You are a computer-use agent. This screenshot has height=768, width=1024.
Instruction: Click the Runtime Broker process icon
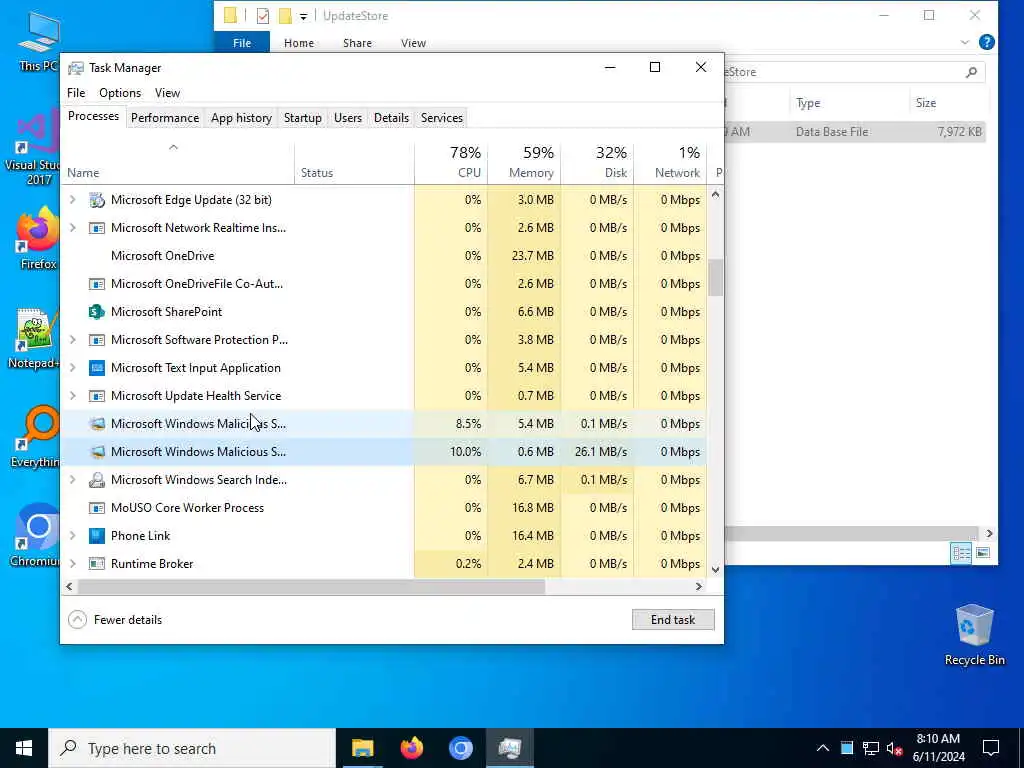click(x=97, y=564)
